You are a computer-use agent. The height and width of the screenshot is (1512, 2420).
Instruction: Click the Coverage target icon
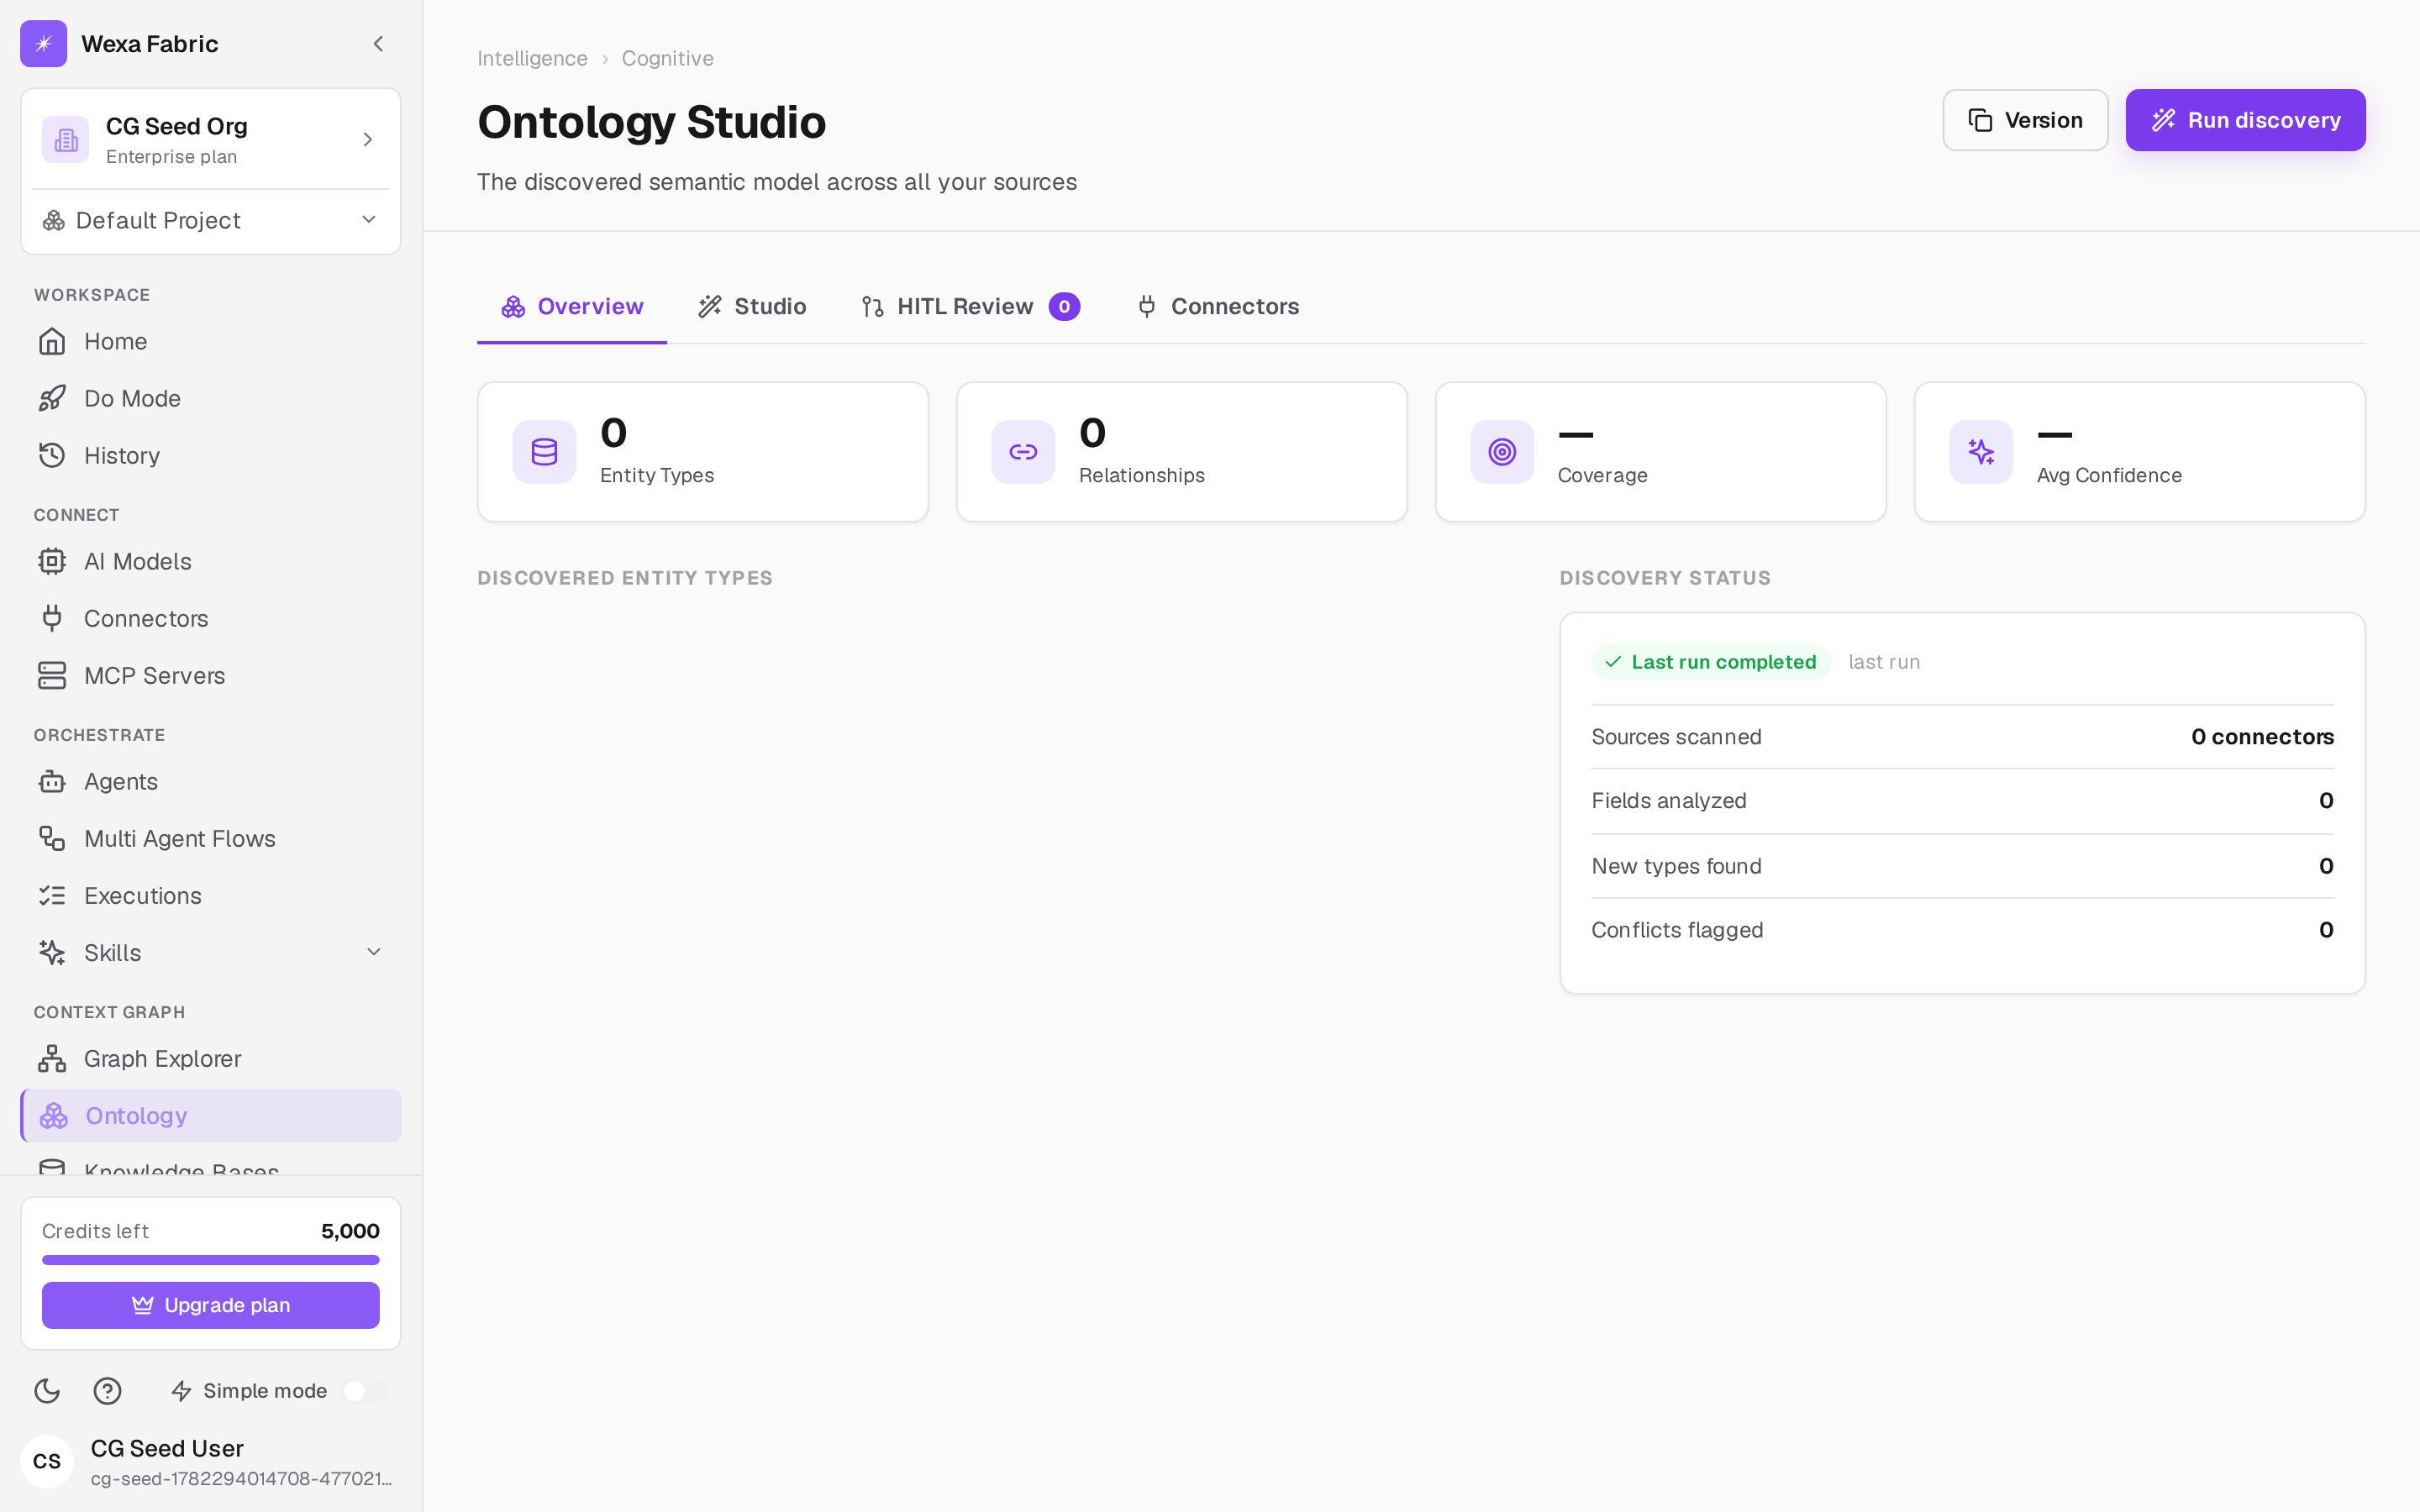tap(1502, 452)
